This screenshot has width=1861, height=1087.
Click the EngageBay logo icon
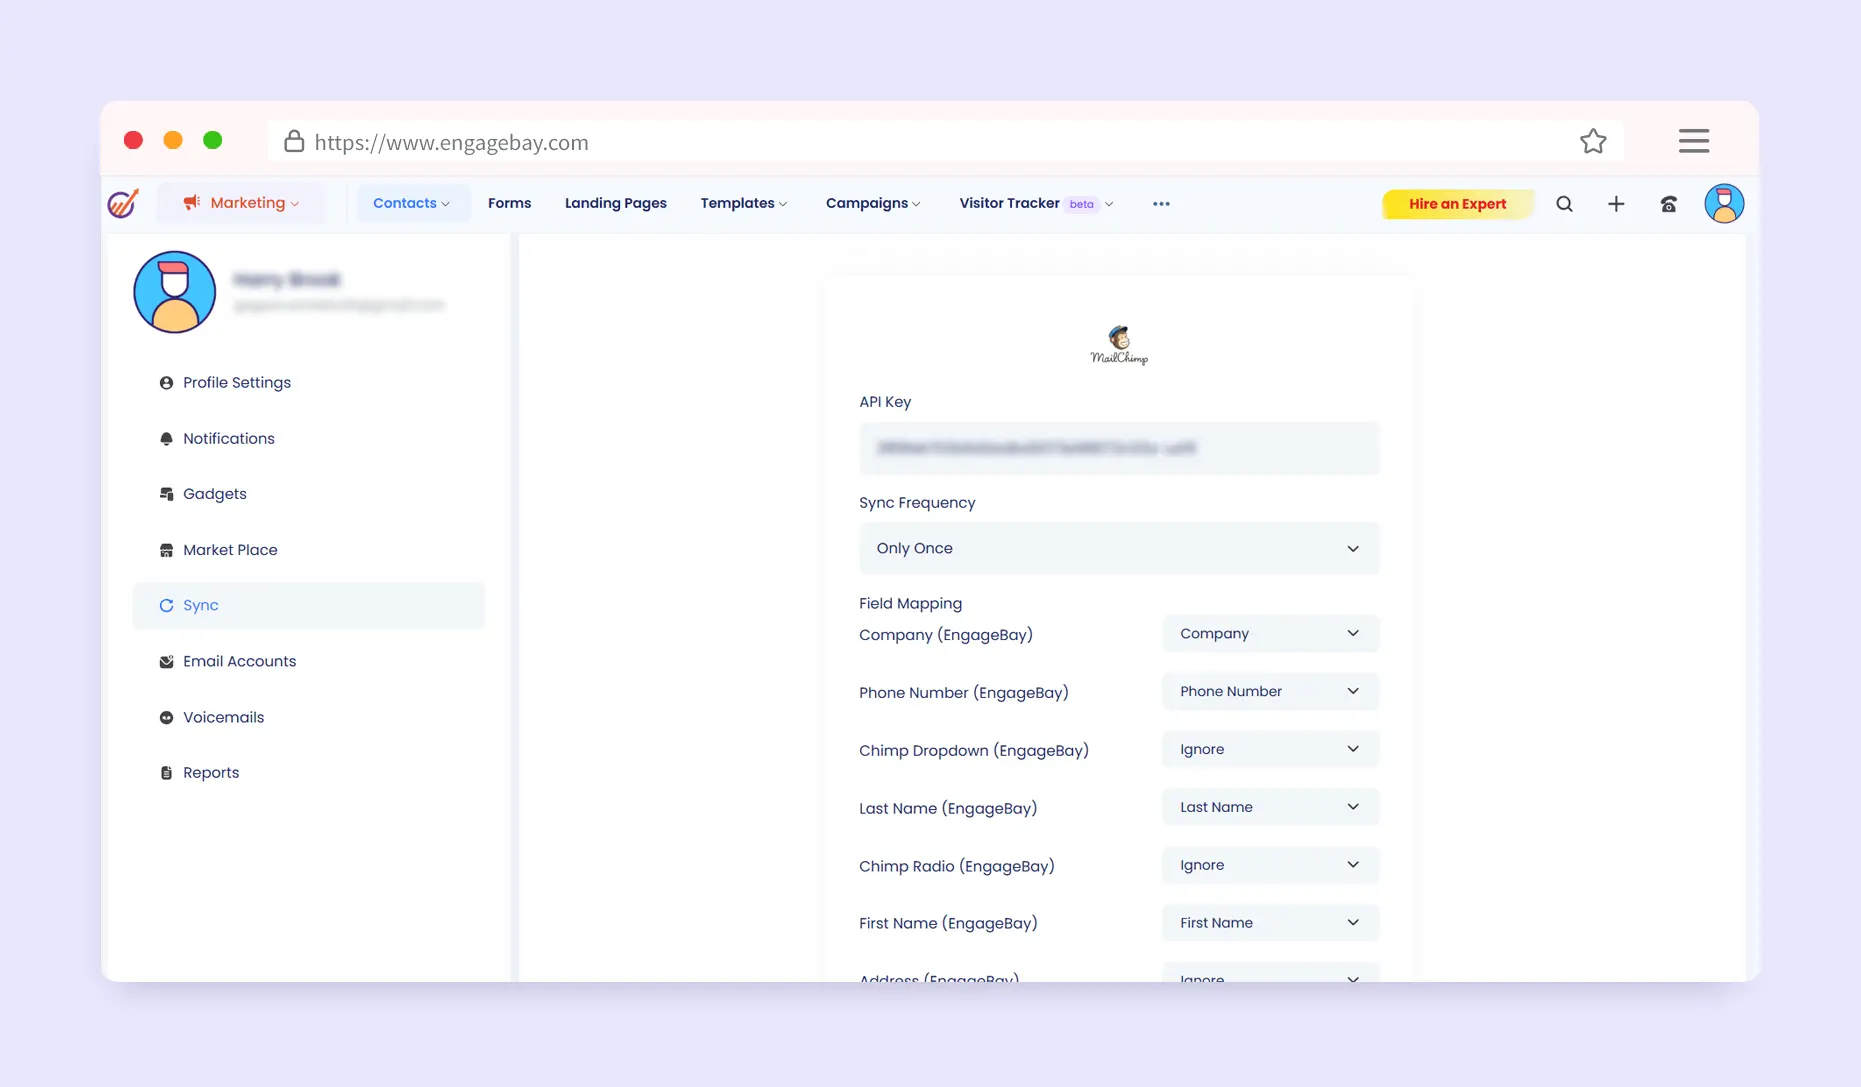tap(123, 203)
